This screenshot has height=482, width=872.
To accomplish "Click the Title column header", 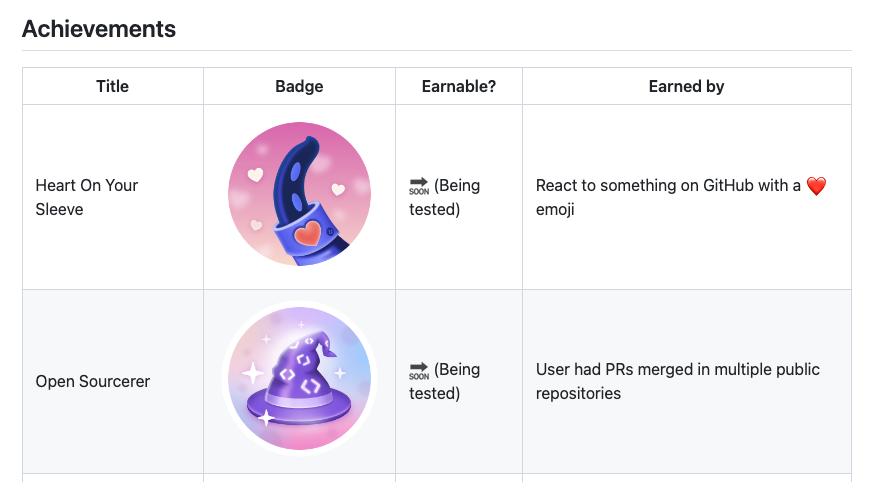I will [x=112, y=87].
